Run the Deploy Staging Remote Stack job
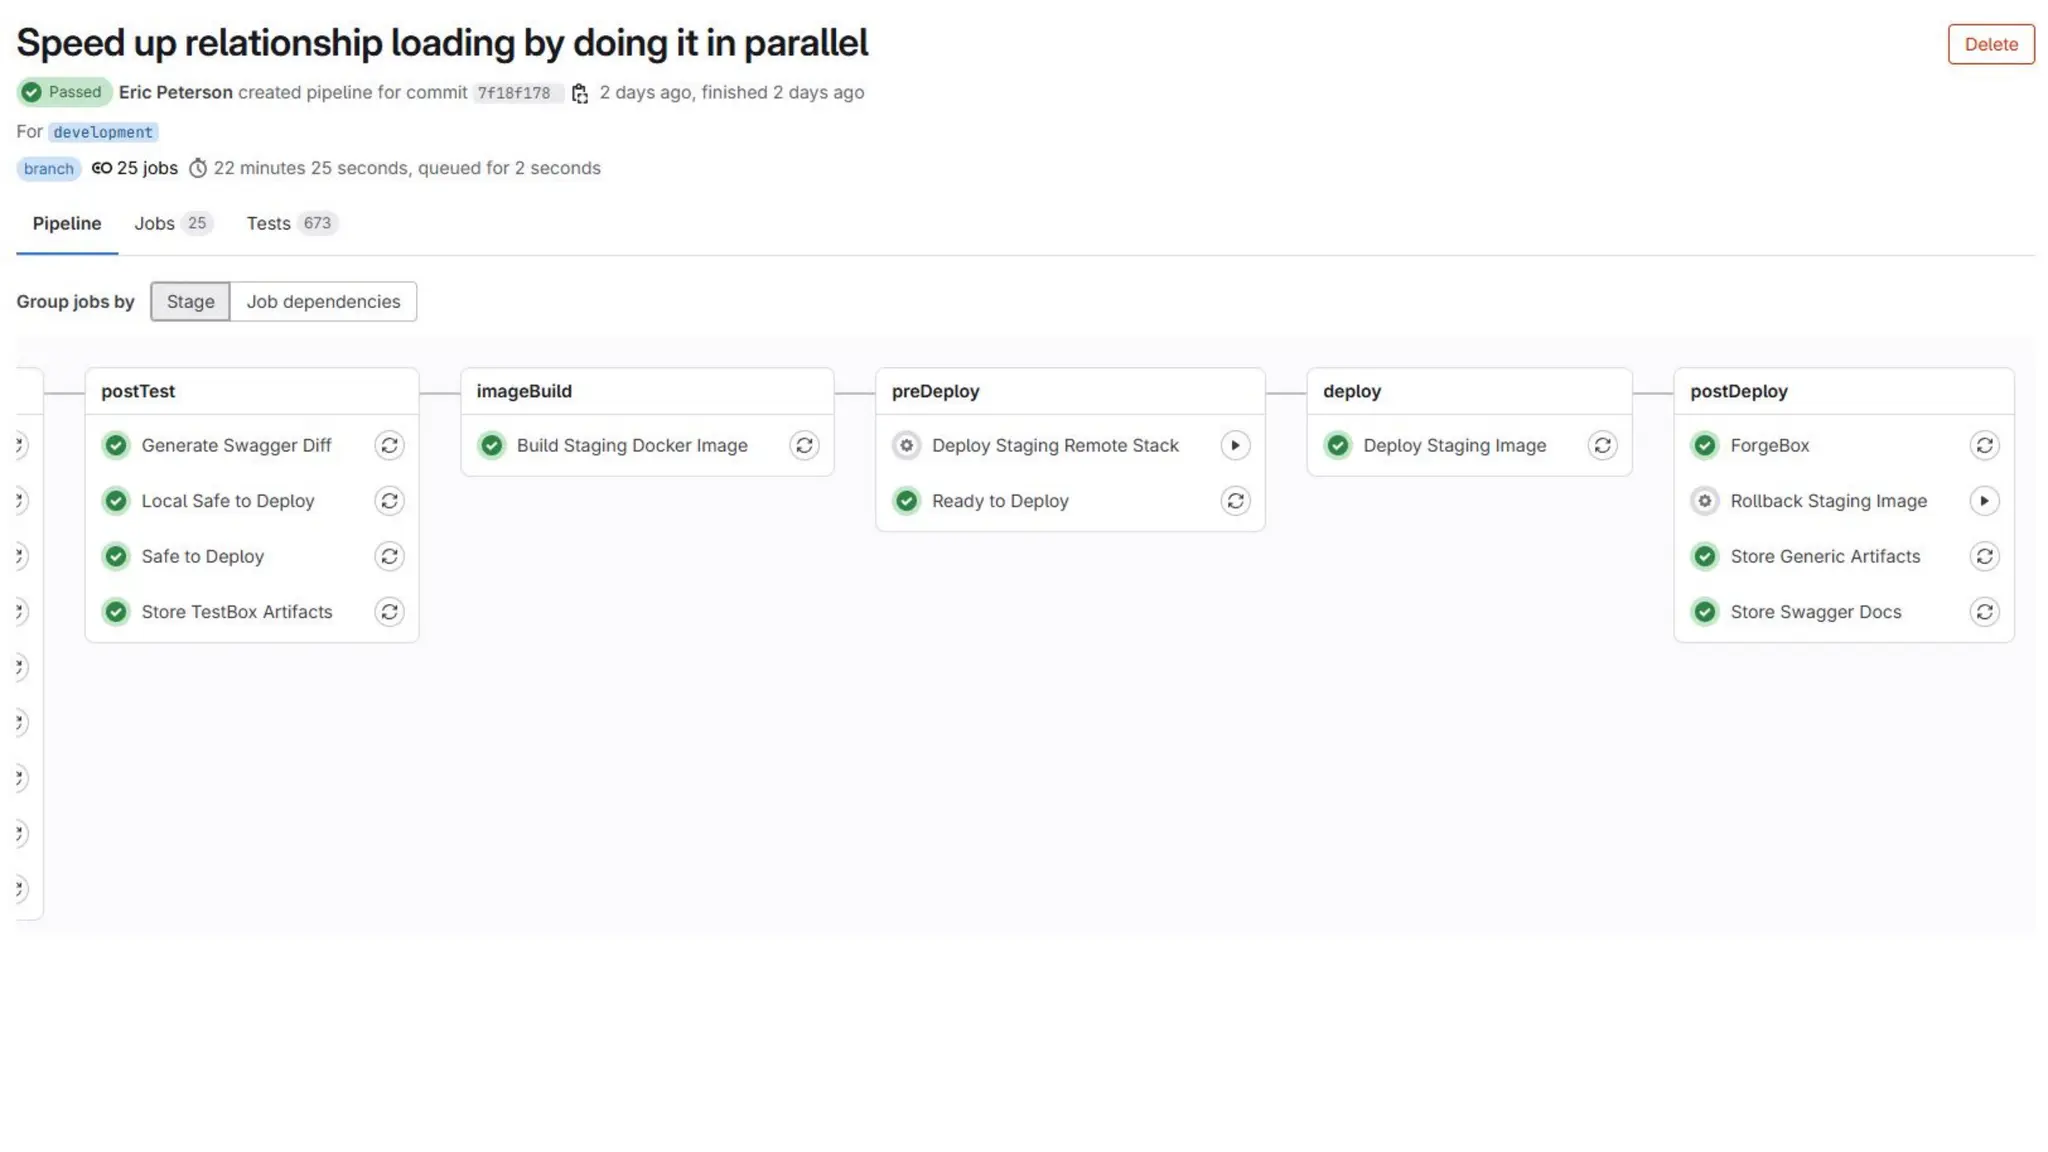2048x1152 pixels. pos(1235,445)
